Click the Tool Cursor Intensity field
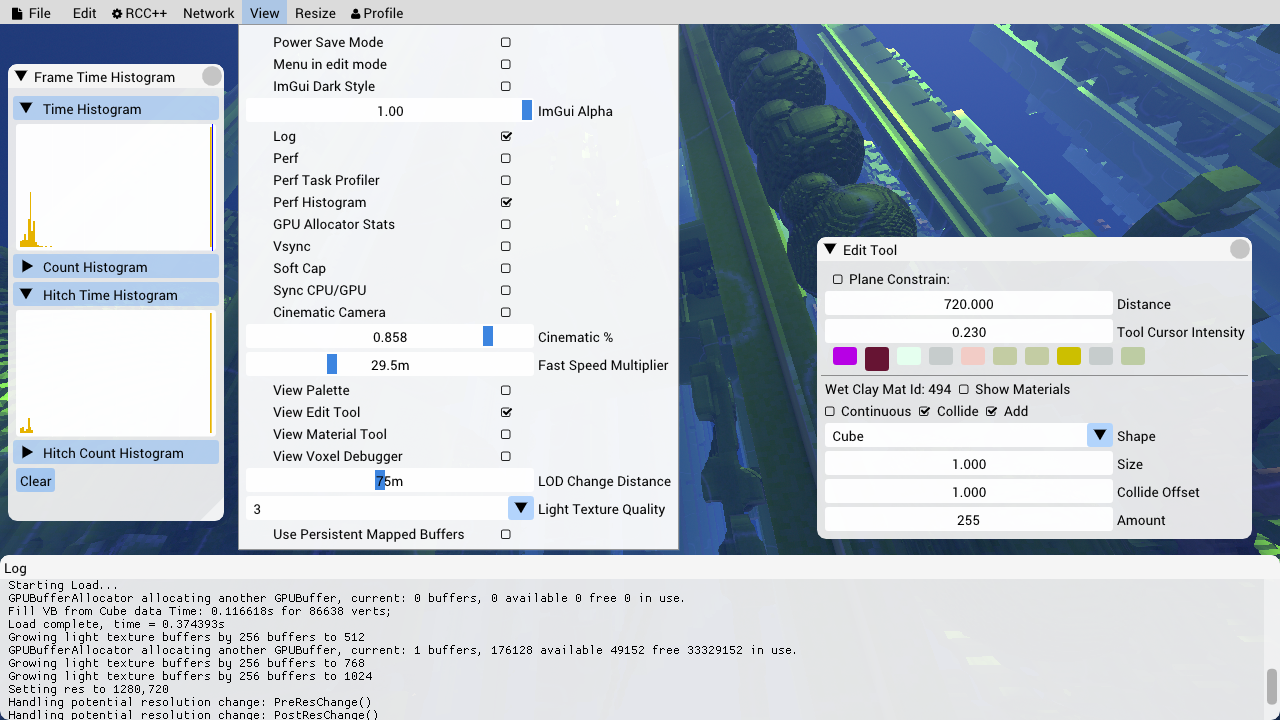Image resolution: width=1280 pixels, height=720 pixels. point(968,332)
